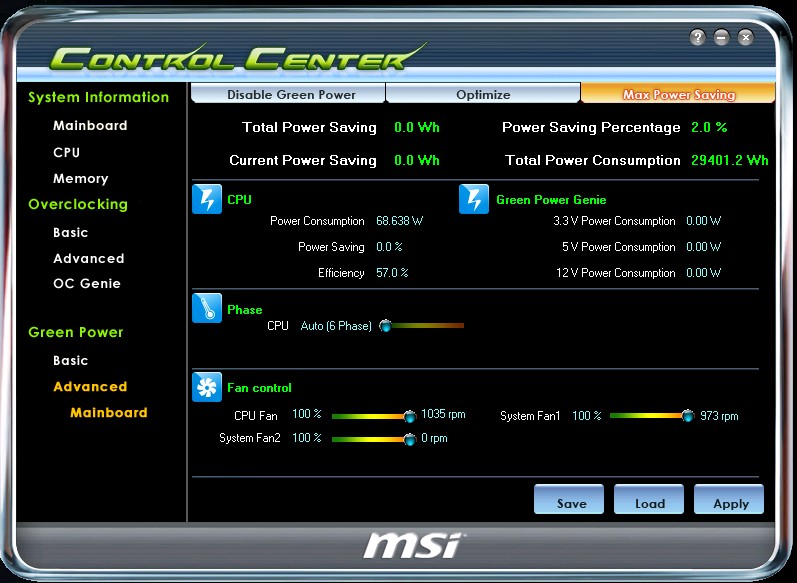
Task: Click the Control Center title logo
Action: [x=238, y=57]
